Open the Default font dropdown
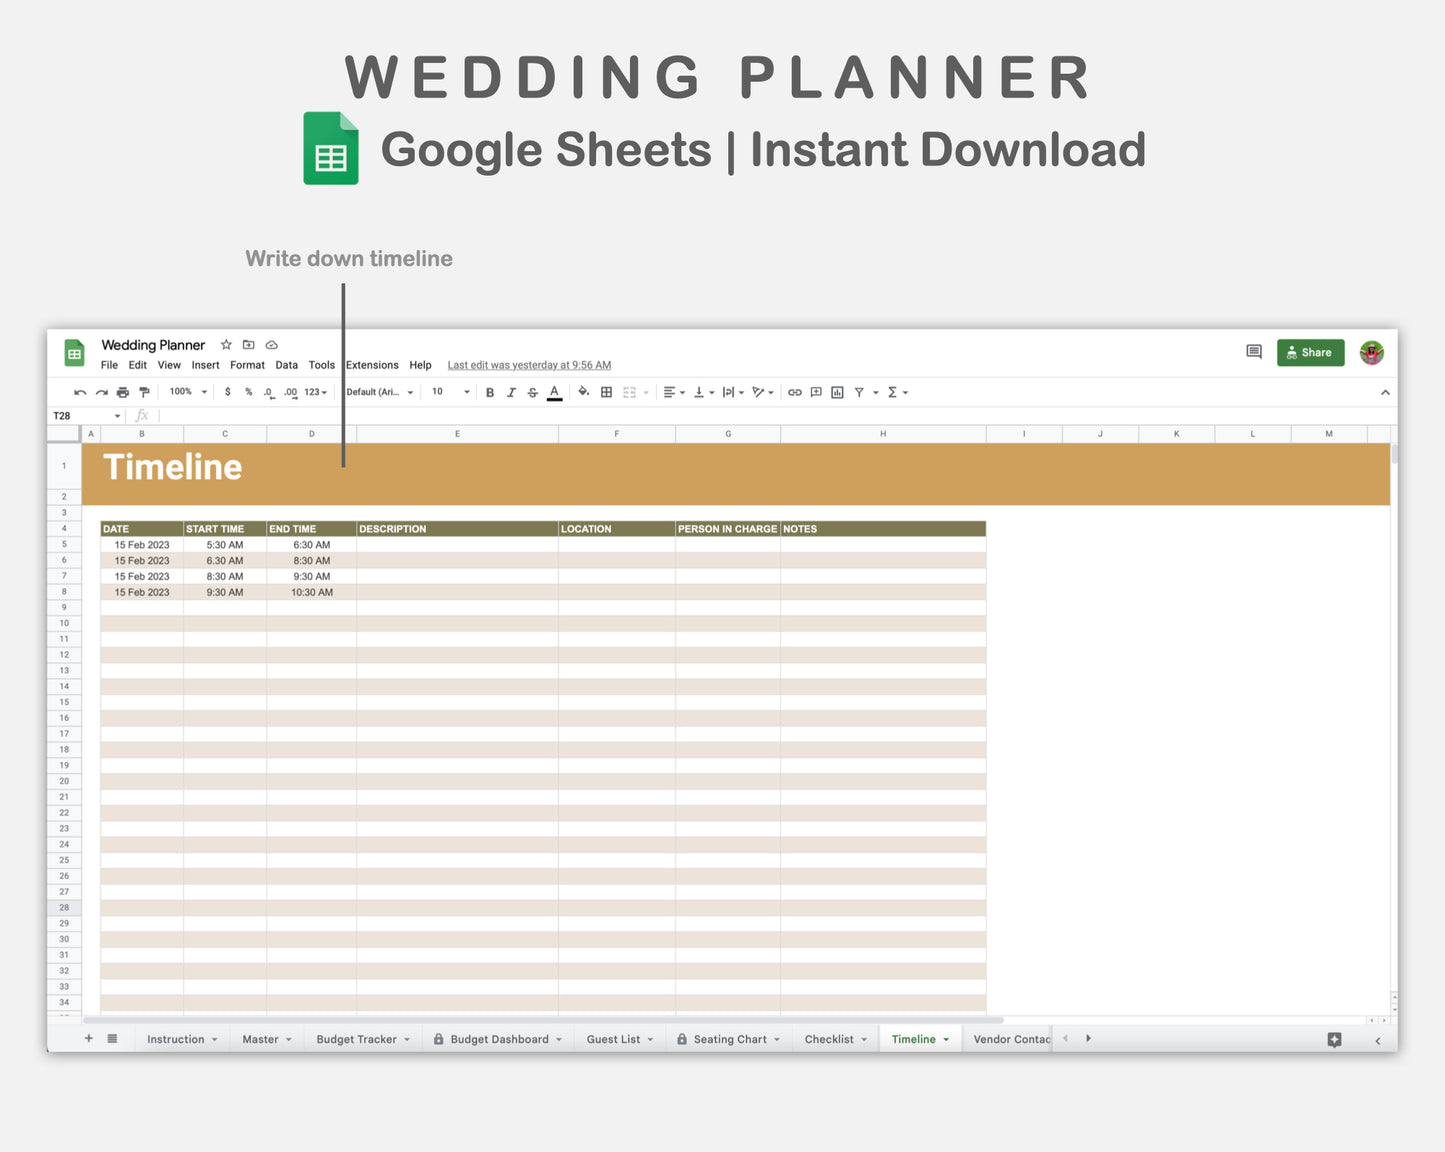The image size is (1445, 1152). click(379, 392)
